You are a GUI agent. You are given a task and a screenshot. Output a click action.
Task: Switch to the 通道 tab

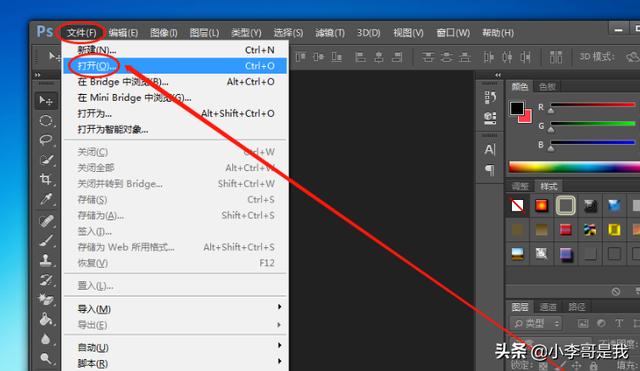[548, 307]
